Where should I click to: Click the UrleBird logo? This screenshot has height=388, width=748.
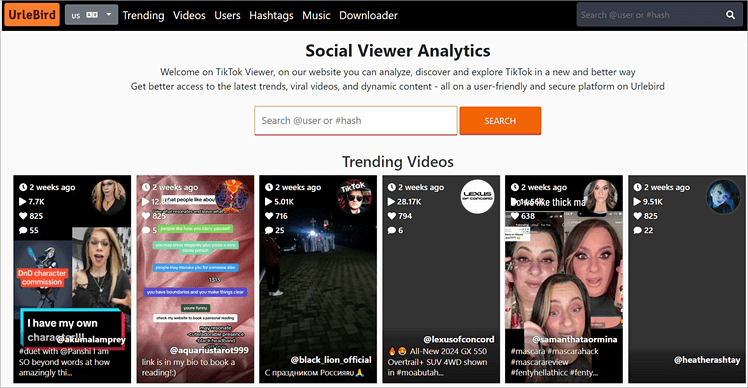pyautogui.click(x=32, y=15)
